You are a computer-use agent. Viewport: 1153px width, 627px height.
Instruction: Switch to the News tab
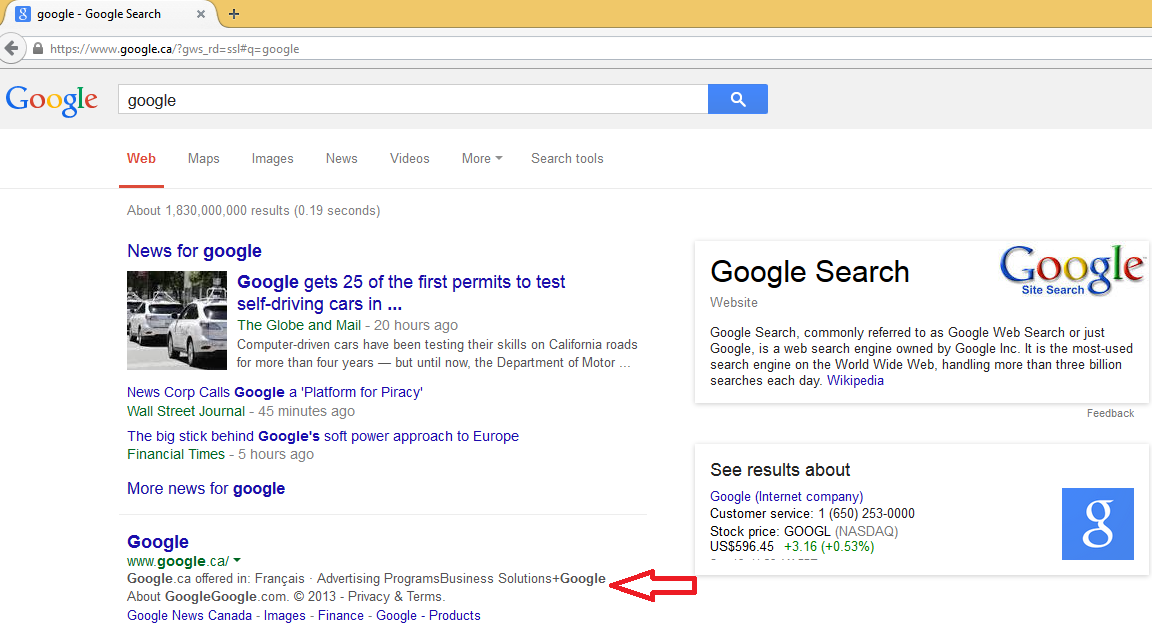(x=341, y=159)
